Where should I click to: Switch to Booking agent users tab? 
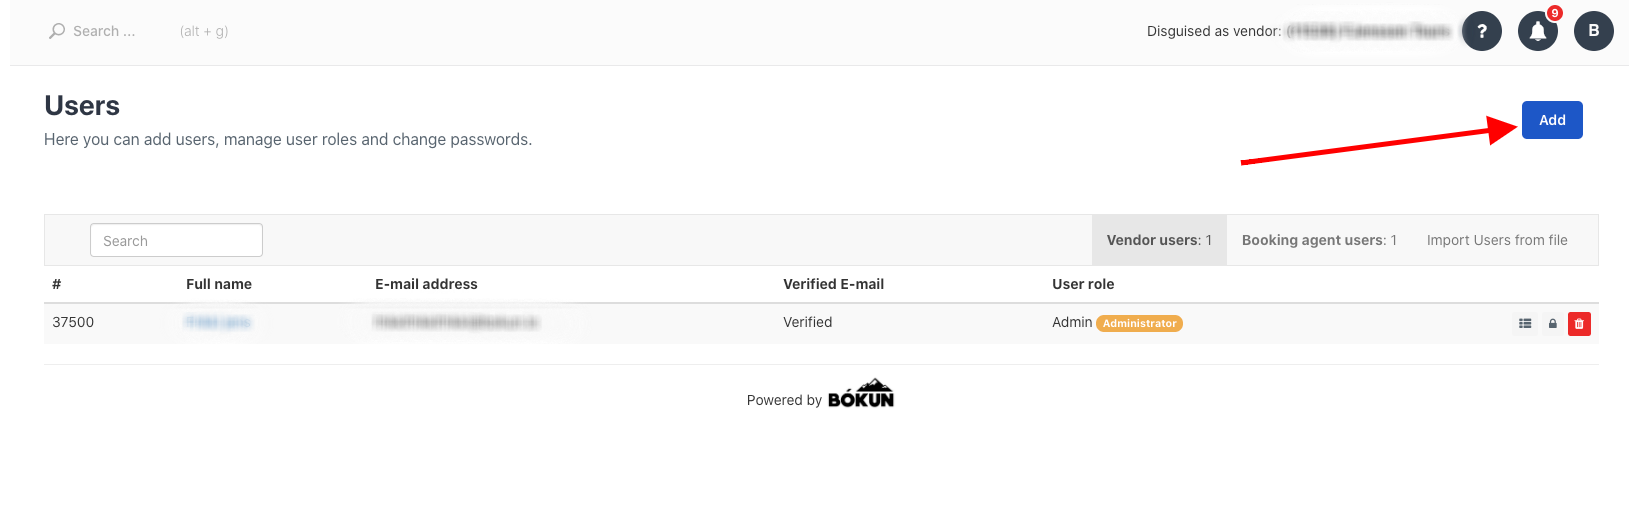tap(1319, 240)
